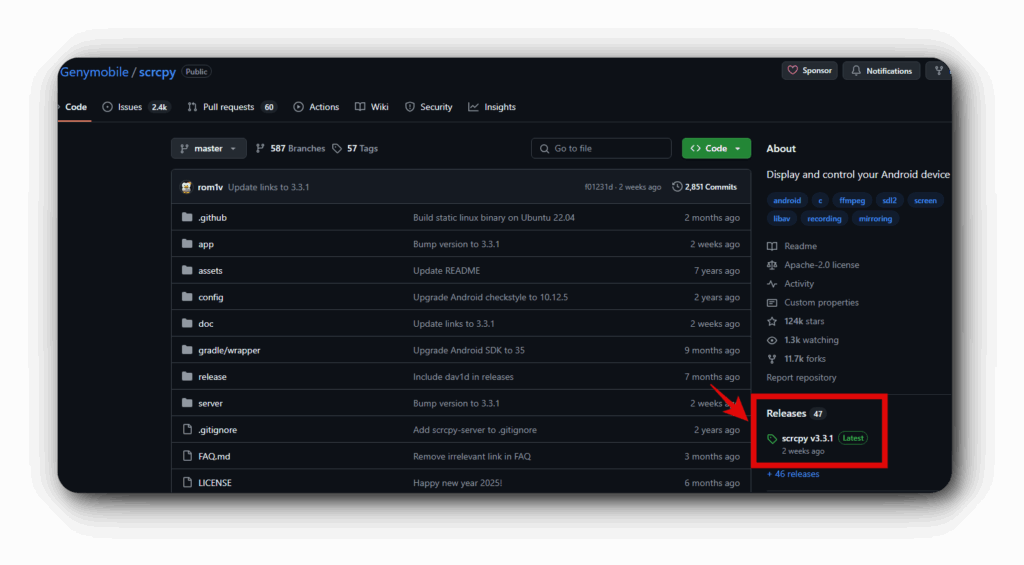Screen dimensions: 1024x565
Task: Open the scrcpy repository name link
Action: 157,72
